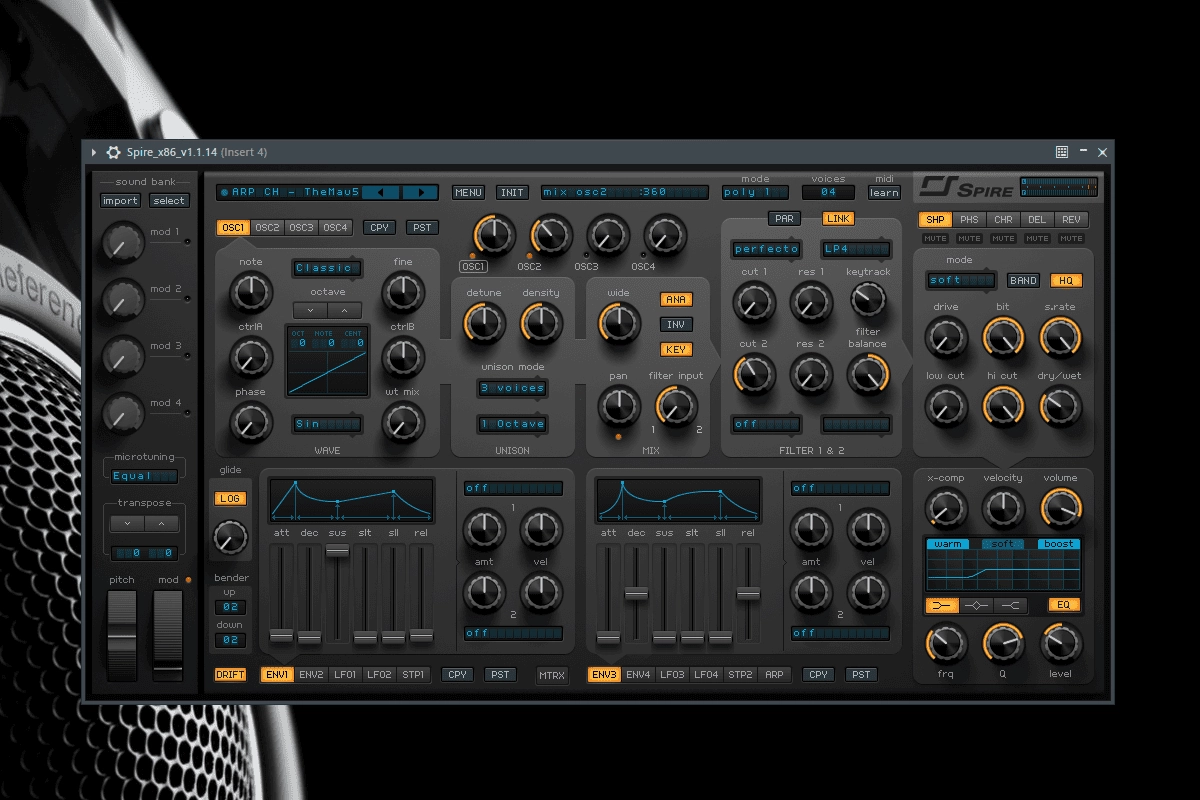Open the poly 1 mode dropdown
Viewport: 1200px width, 800px height.
pyautogui.click(x=755, y=192)
